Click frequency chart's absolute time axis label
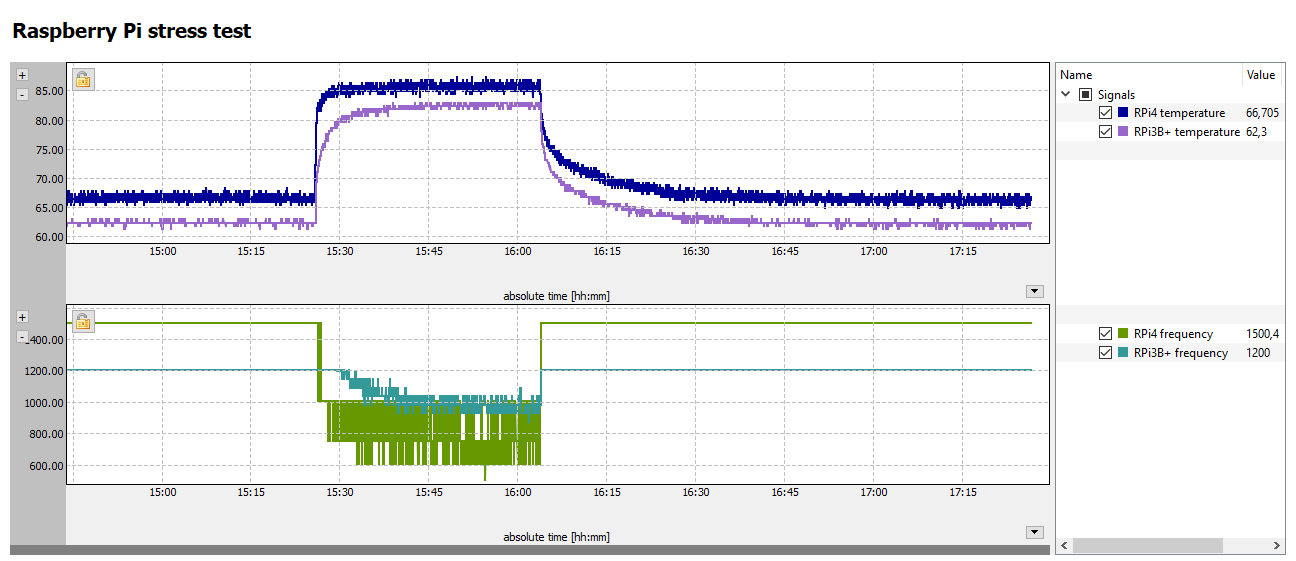Screen dimensions: 1296x561 click(556, 537)
